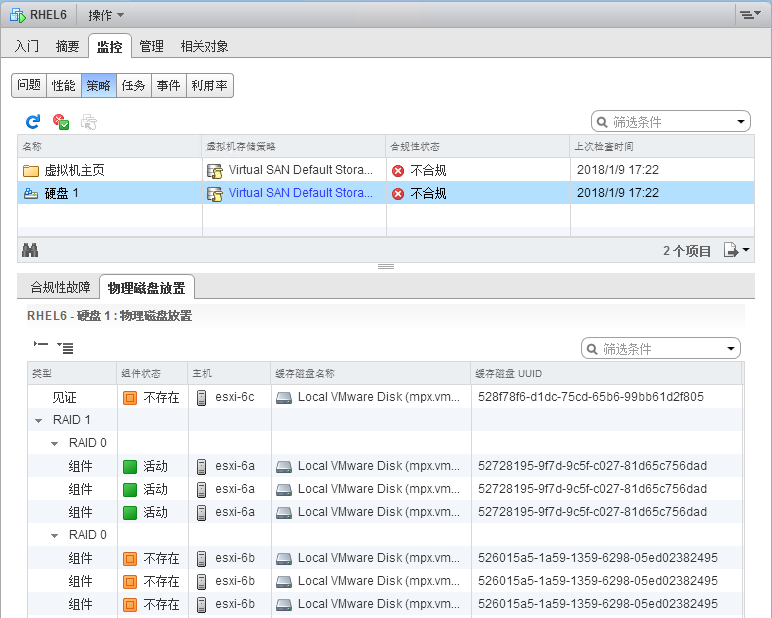772x618 pixels.
Task: Select the 利用率 sub-tab button
Action: [x=210, y=85]
